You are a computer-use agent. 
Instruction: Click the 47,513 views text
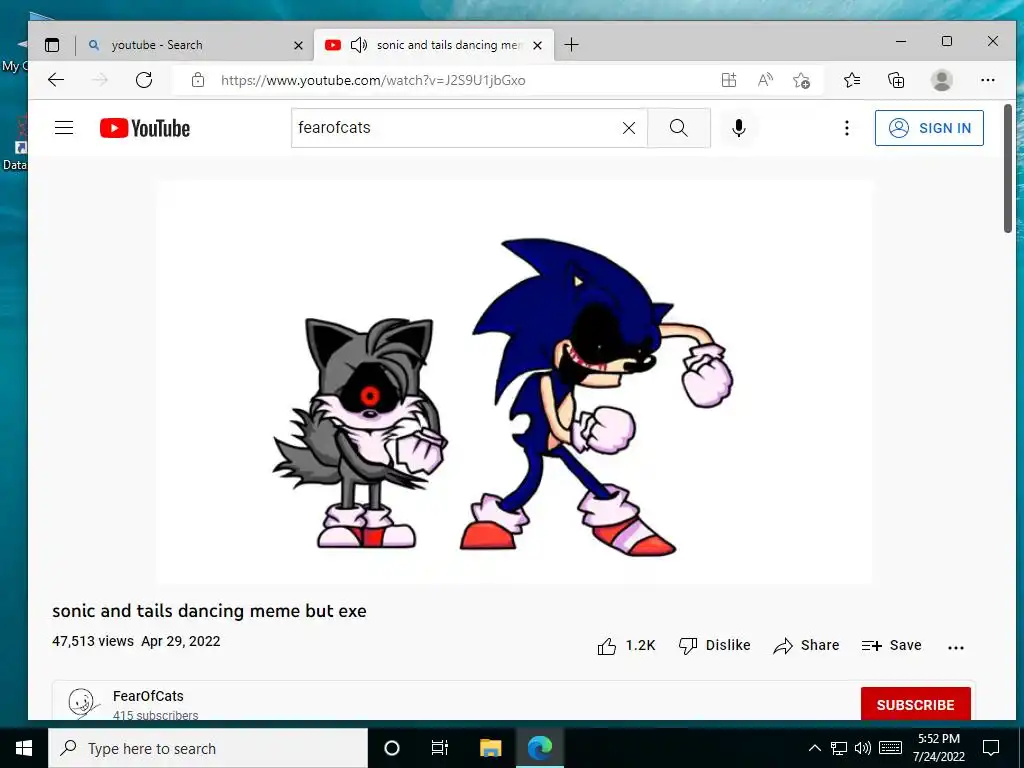pos(93,641)
